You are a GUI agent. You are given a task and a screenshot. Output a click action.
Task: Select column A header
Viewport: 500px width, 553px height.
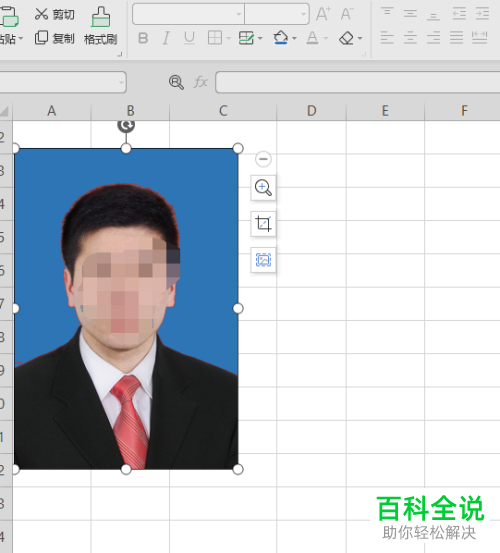52,111
